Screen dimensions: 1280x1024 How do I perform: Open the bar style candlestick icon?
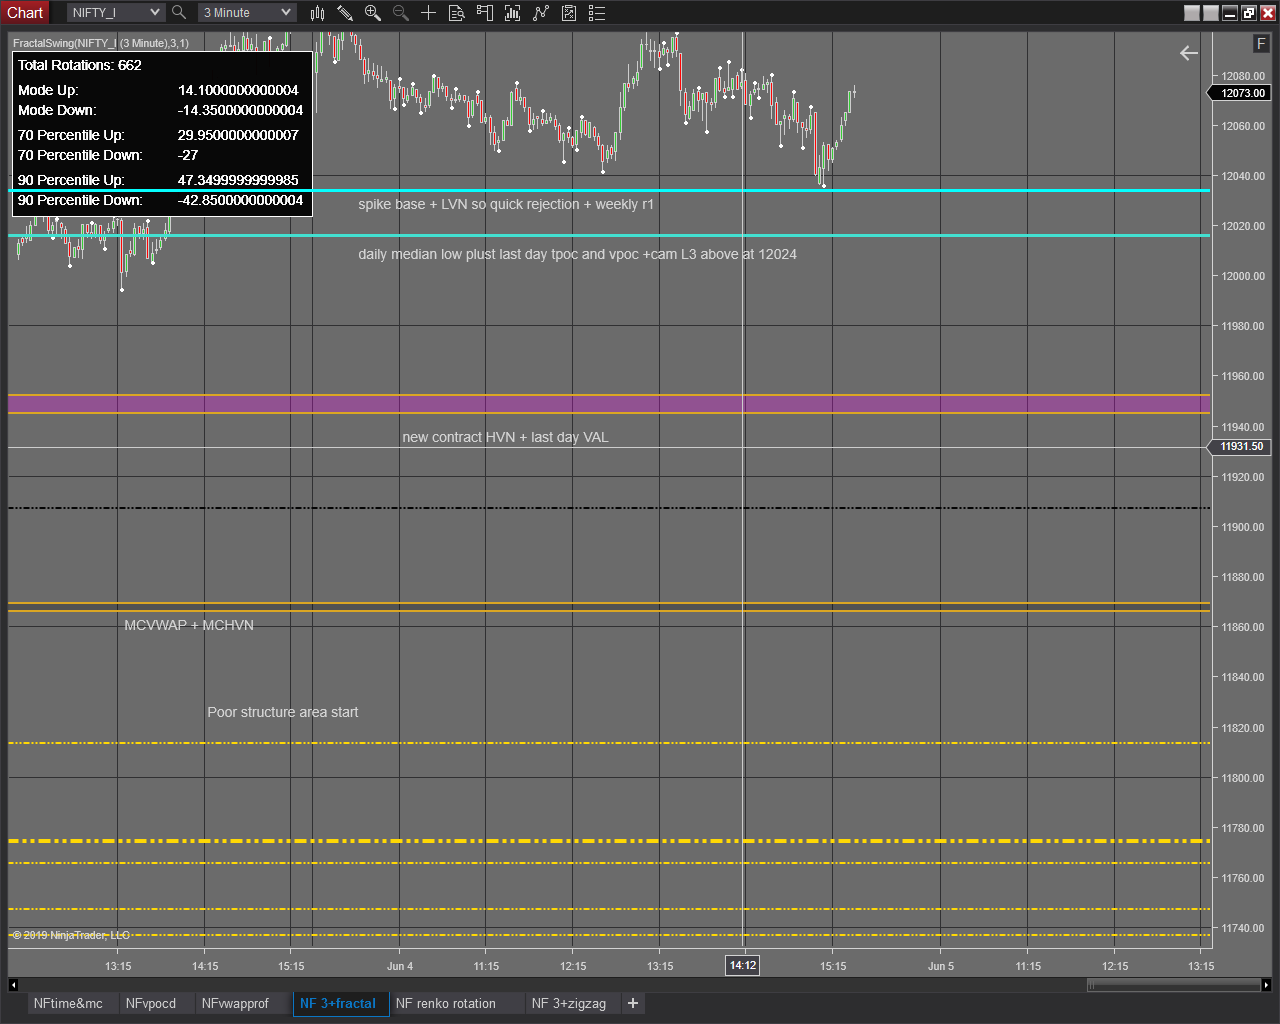pos(317,13)
